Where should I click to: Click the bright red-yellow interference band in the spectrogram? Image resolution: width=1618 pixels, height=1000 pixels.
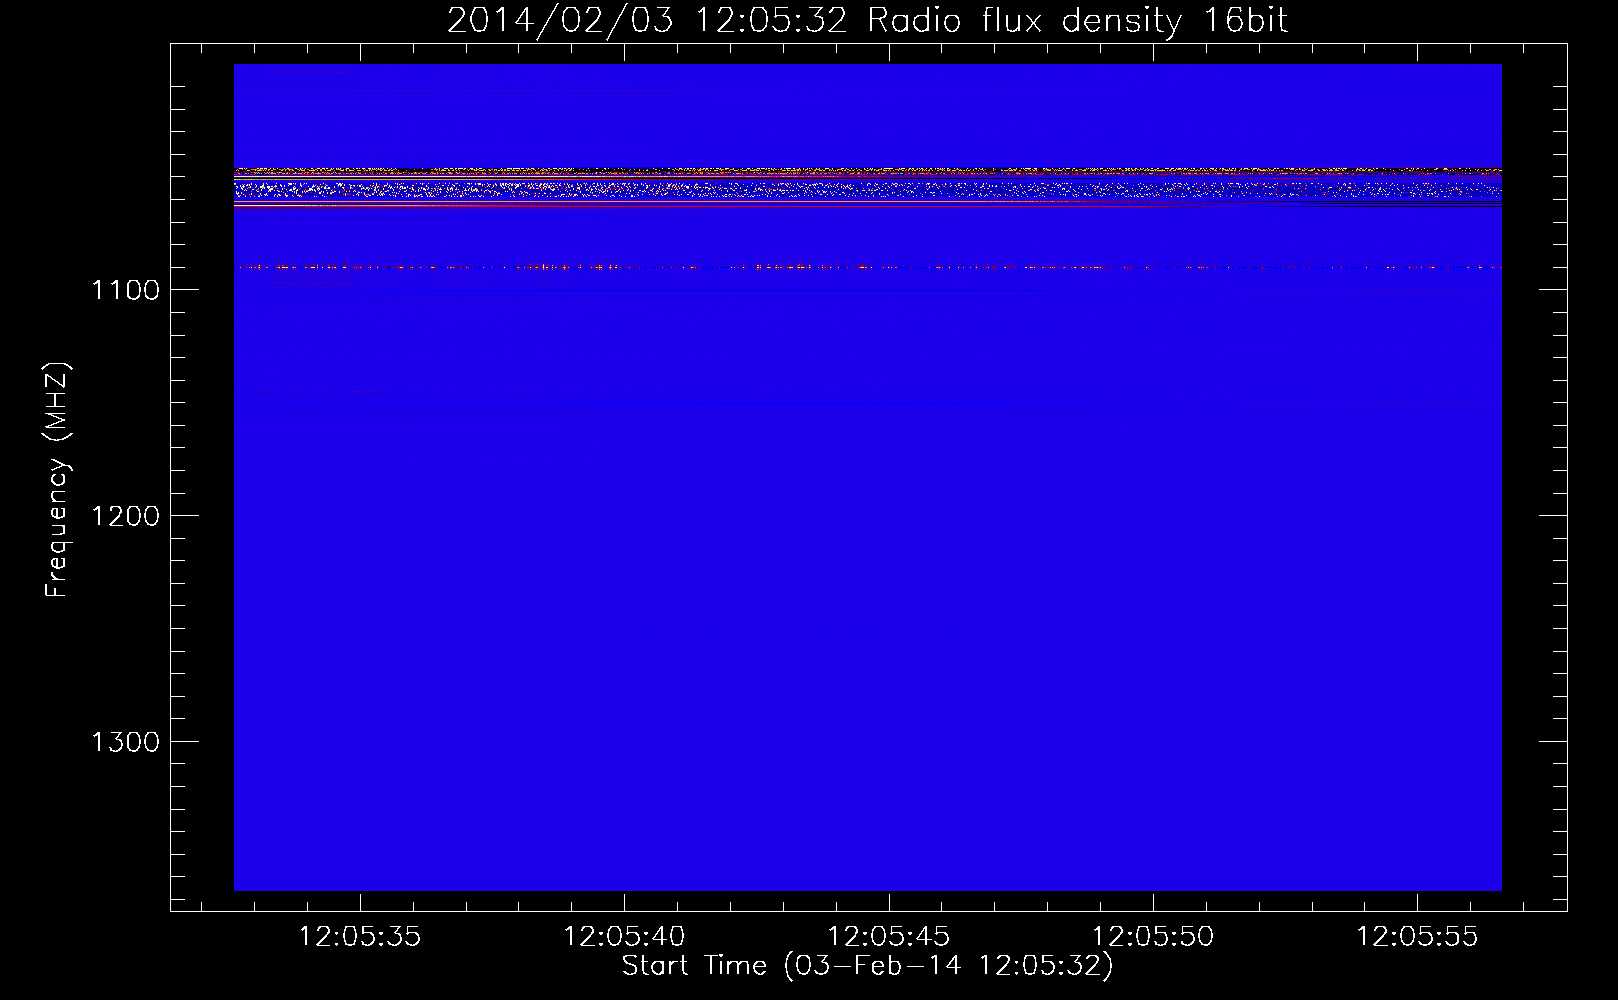point(867,187)
